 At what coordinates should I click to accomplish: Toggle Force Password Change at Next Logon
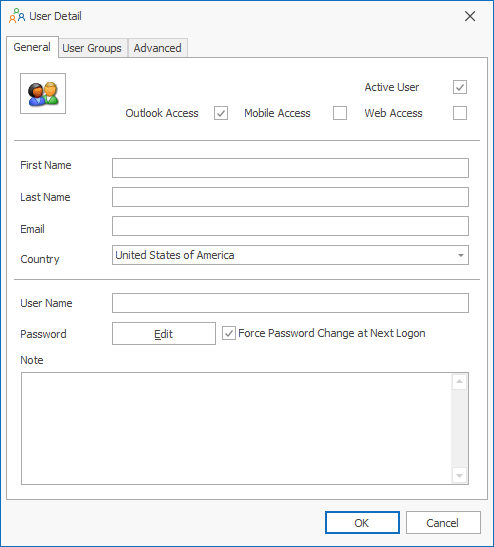click(x=229, y=333)
